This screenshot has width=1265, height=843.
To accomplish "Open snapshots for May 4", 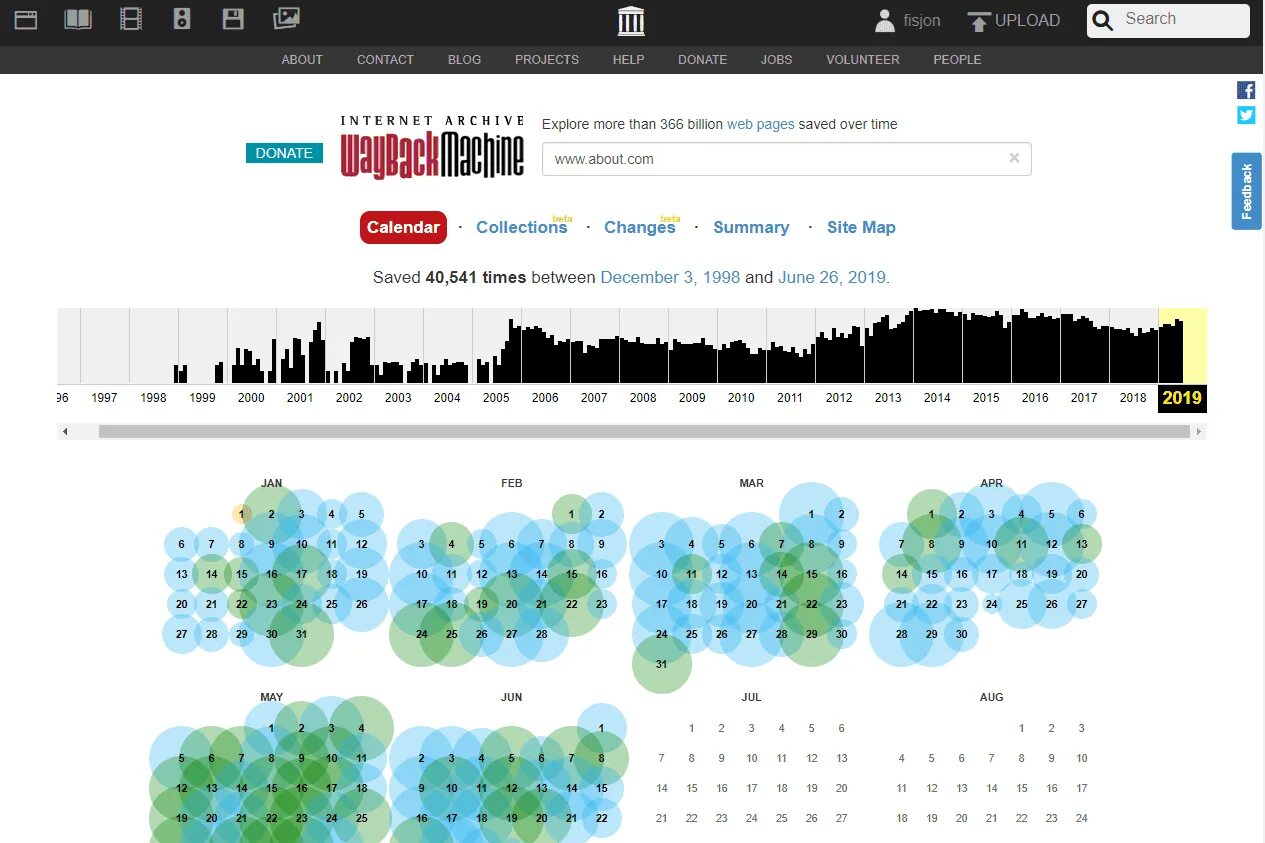I will pyautogui.click(x=361, y=728).
